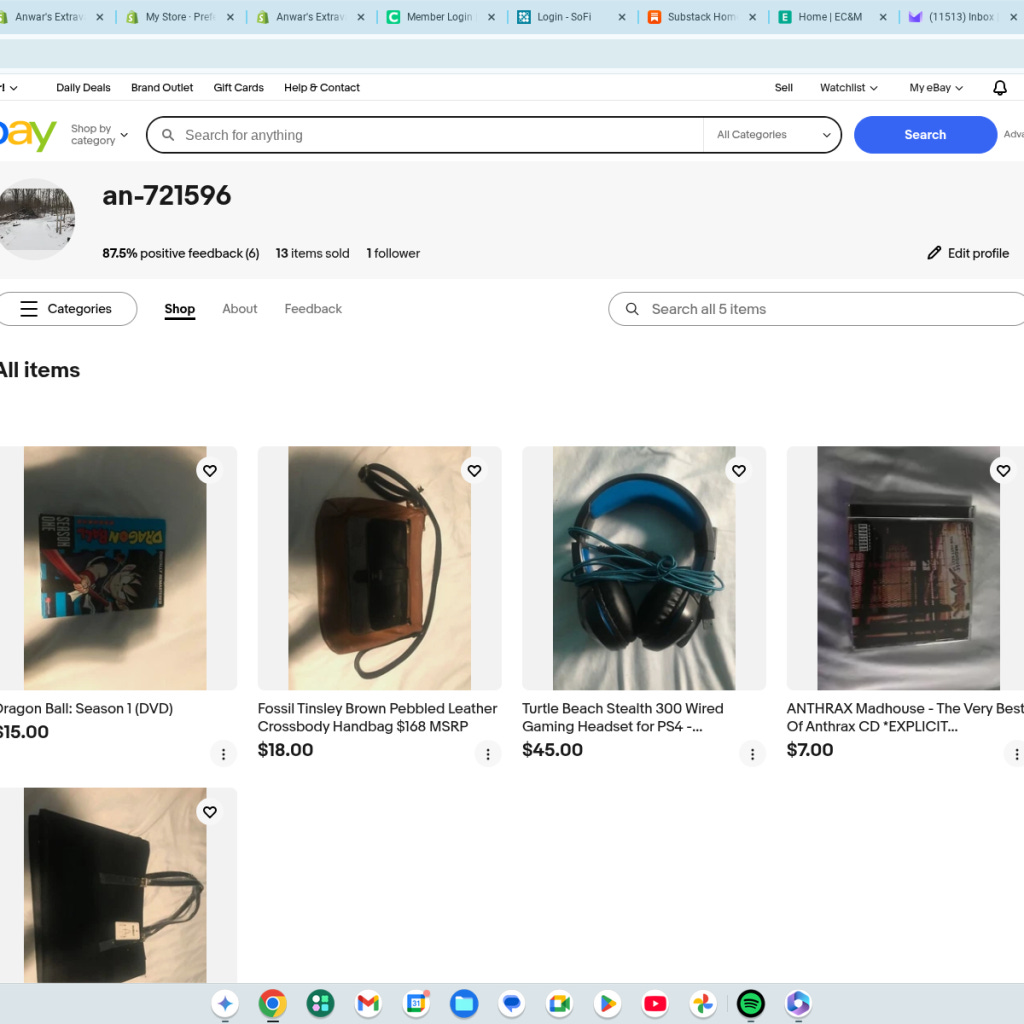Switch to the Feedback tab
The height and width of the screenshot is (1024, 1024).
313,309
